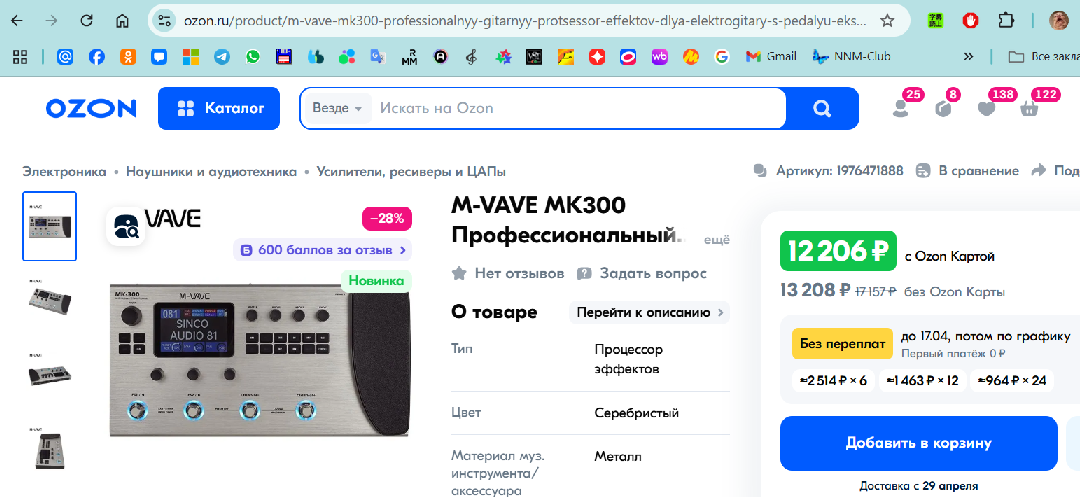Open the NNM-Club bookmark

point(851,57)
